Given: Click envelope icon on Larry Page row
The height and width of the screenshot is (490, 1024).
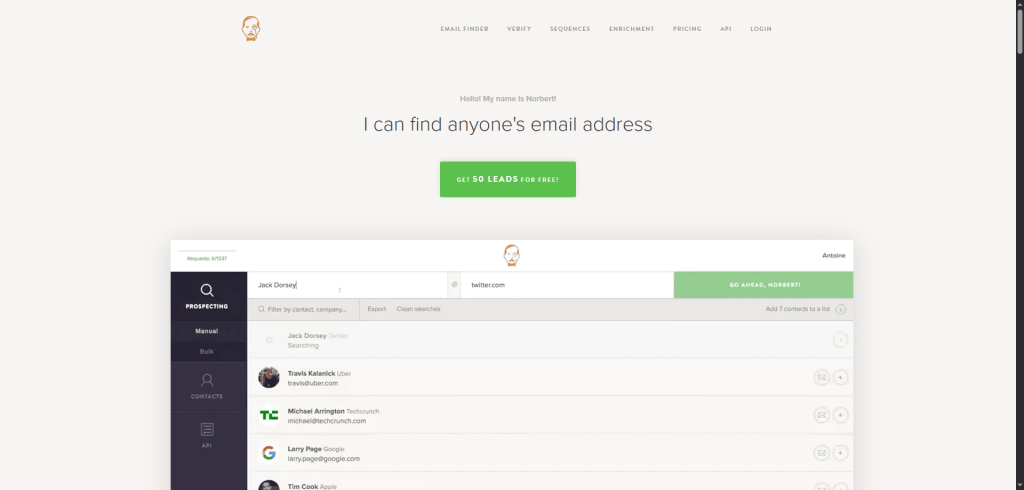Looking at the screenshot, I should (x=822, y=453).
